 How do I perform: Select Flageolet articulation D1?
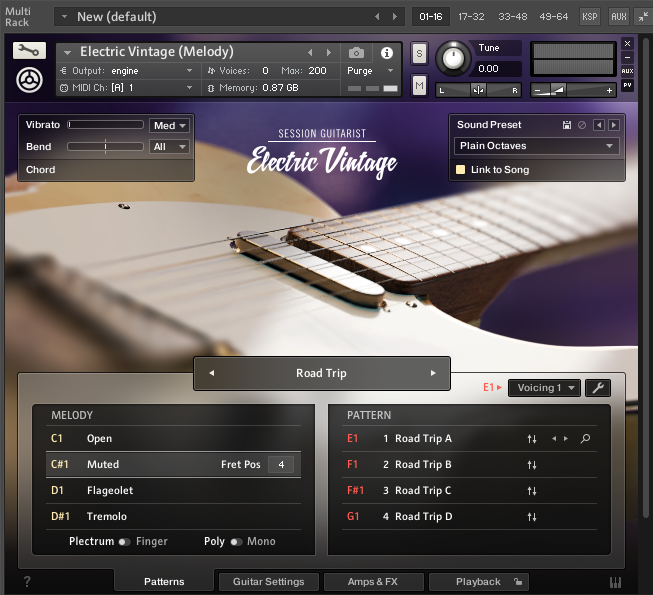173,490
